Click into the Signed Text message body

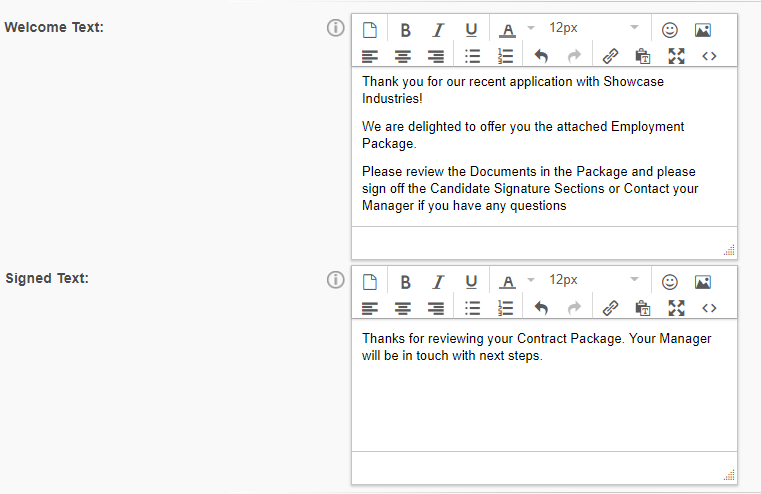pyautogui.click(x=544, y=400)
